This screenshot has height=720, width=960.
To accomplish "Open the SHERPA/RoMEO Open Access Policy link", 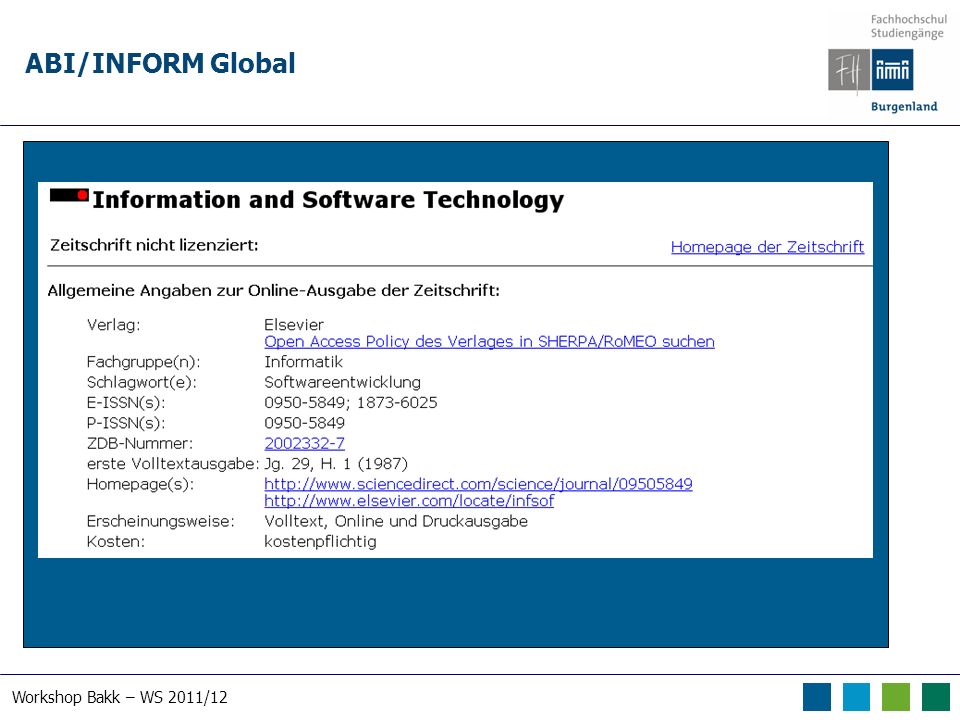I will pos(489,342).
